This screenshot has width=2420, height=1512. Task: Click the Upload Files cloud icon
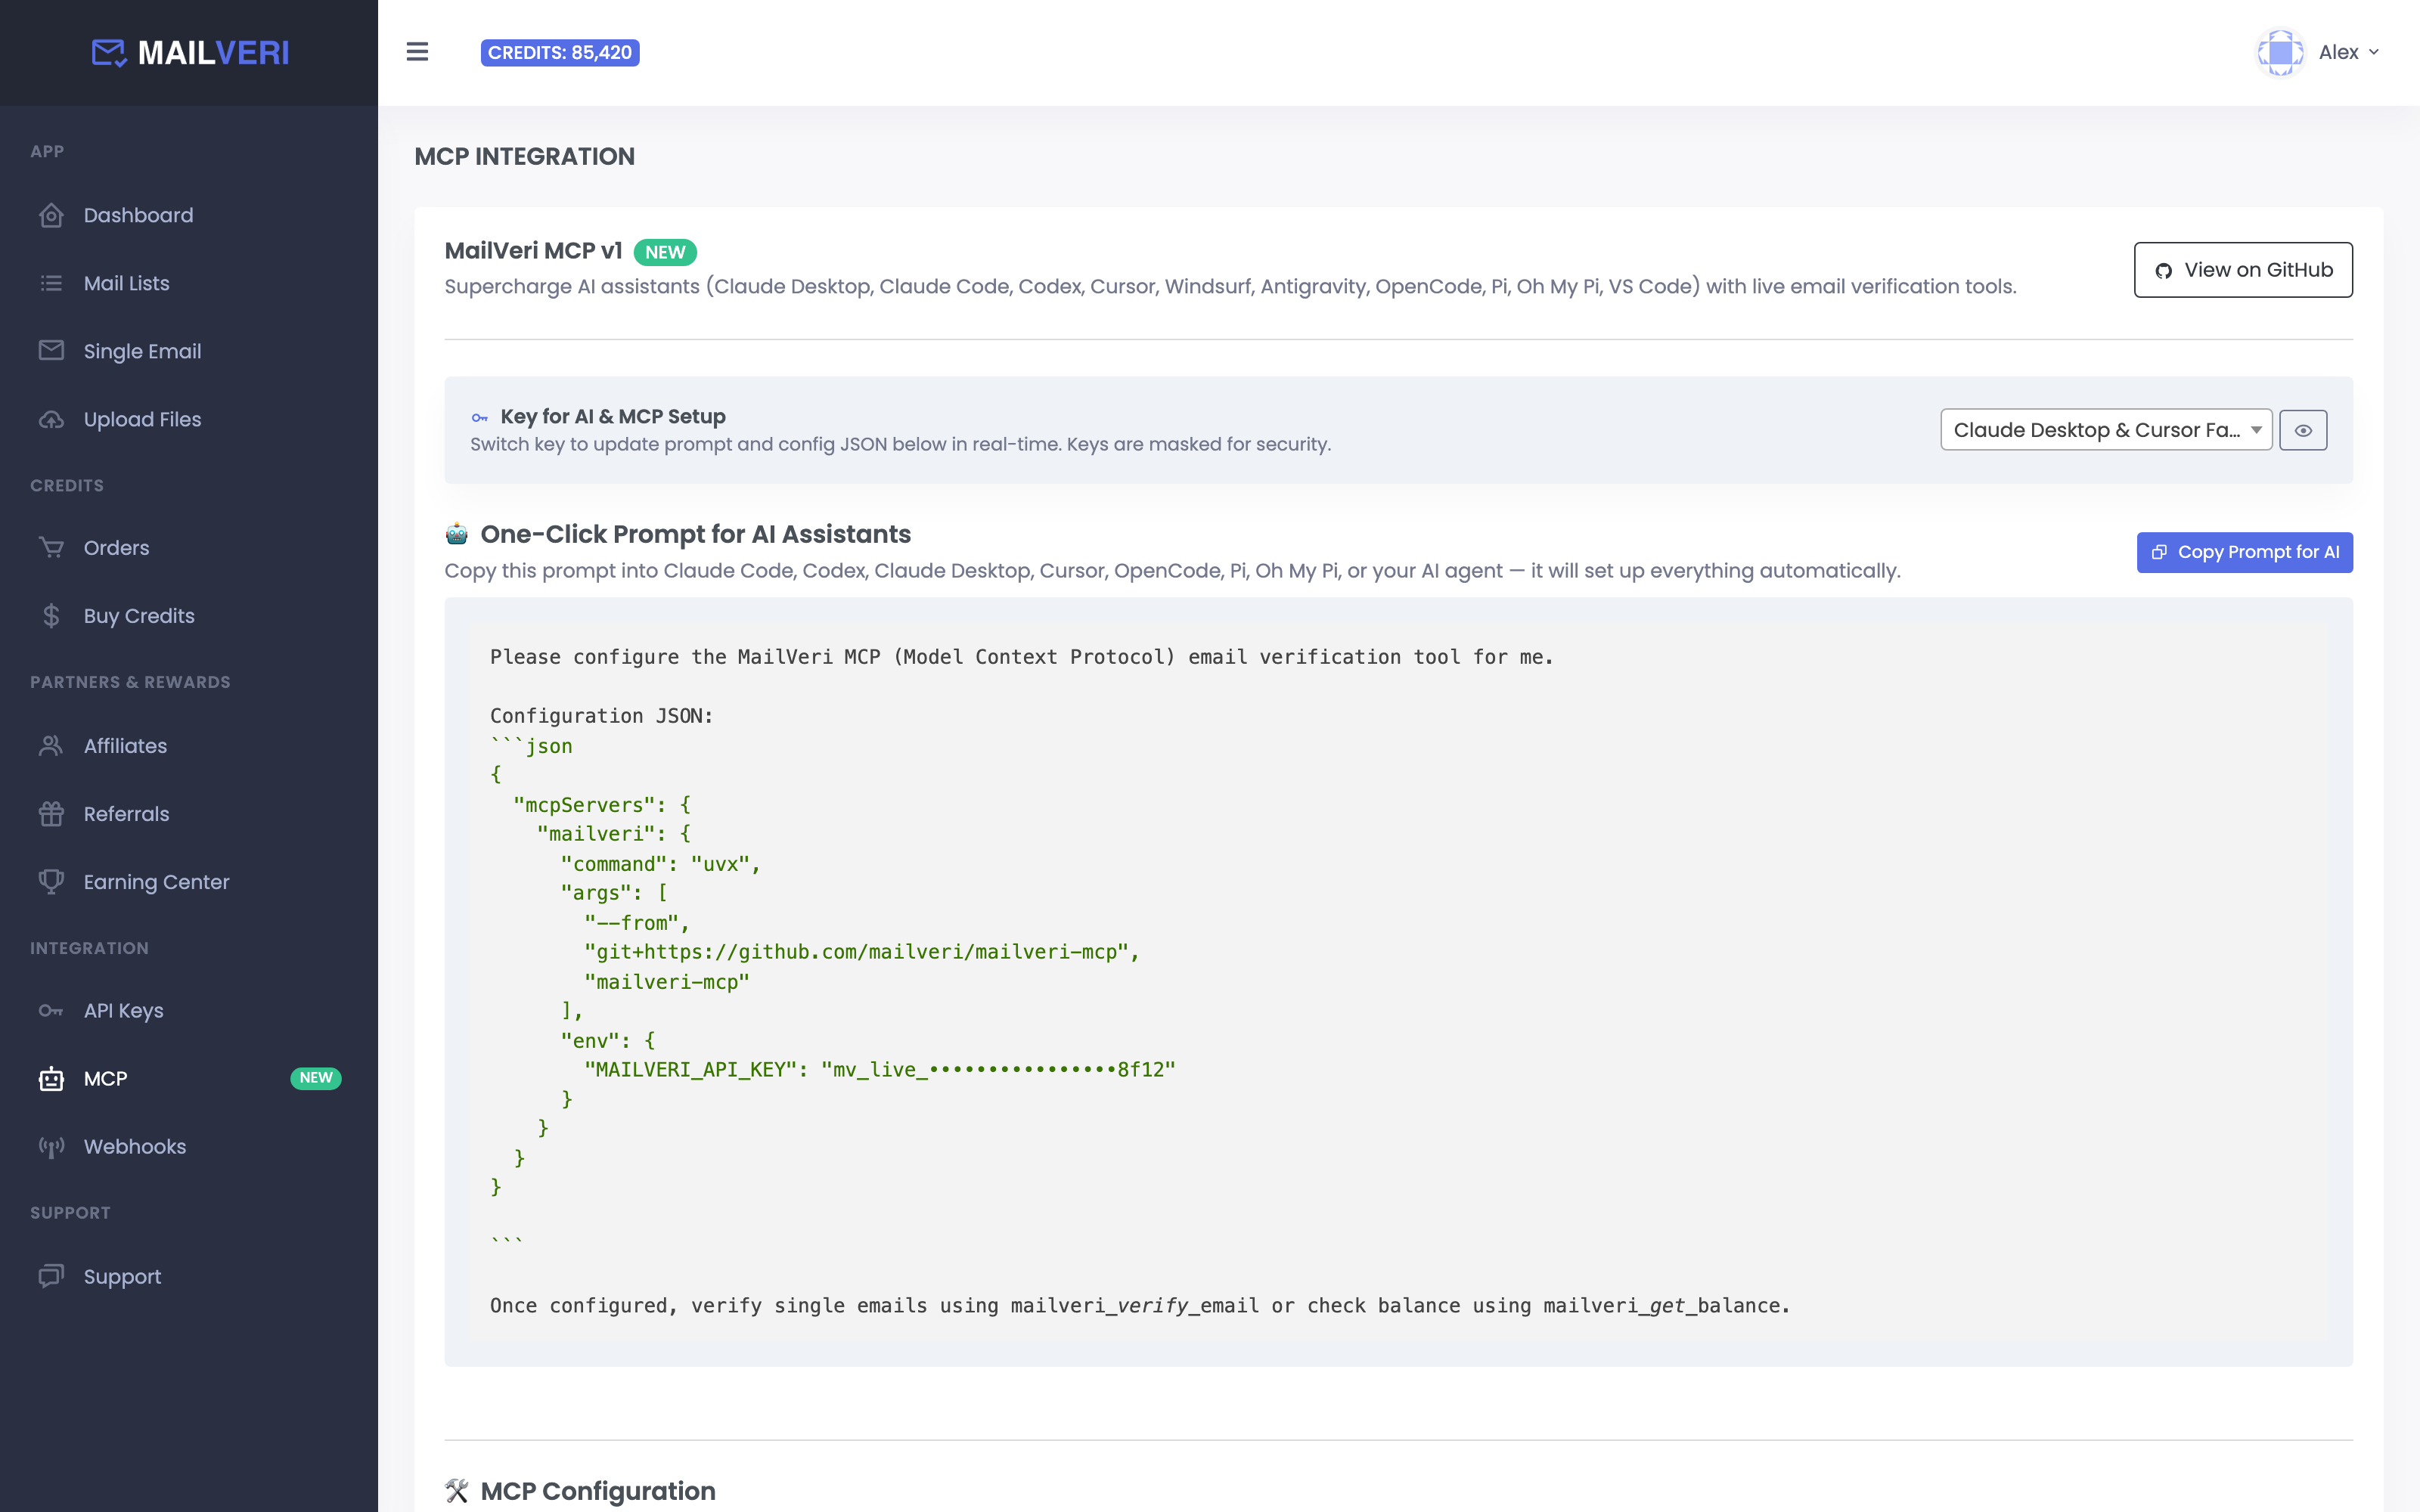[51, 419]
